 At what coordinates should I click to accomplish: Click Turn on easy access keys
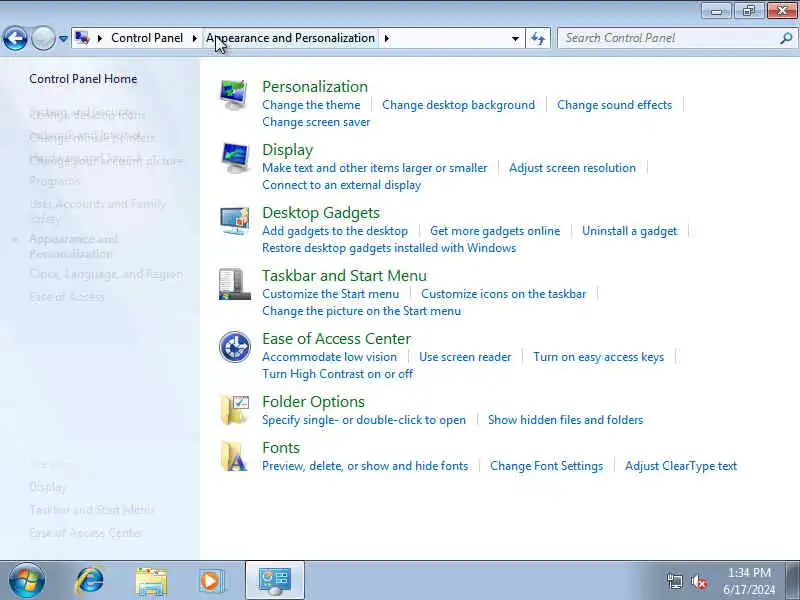coord(598,357)
